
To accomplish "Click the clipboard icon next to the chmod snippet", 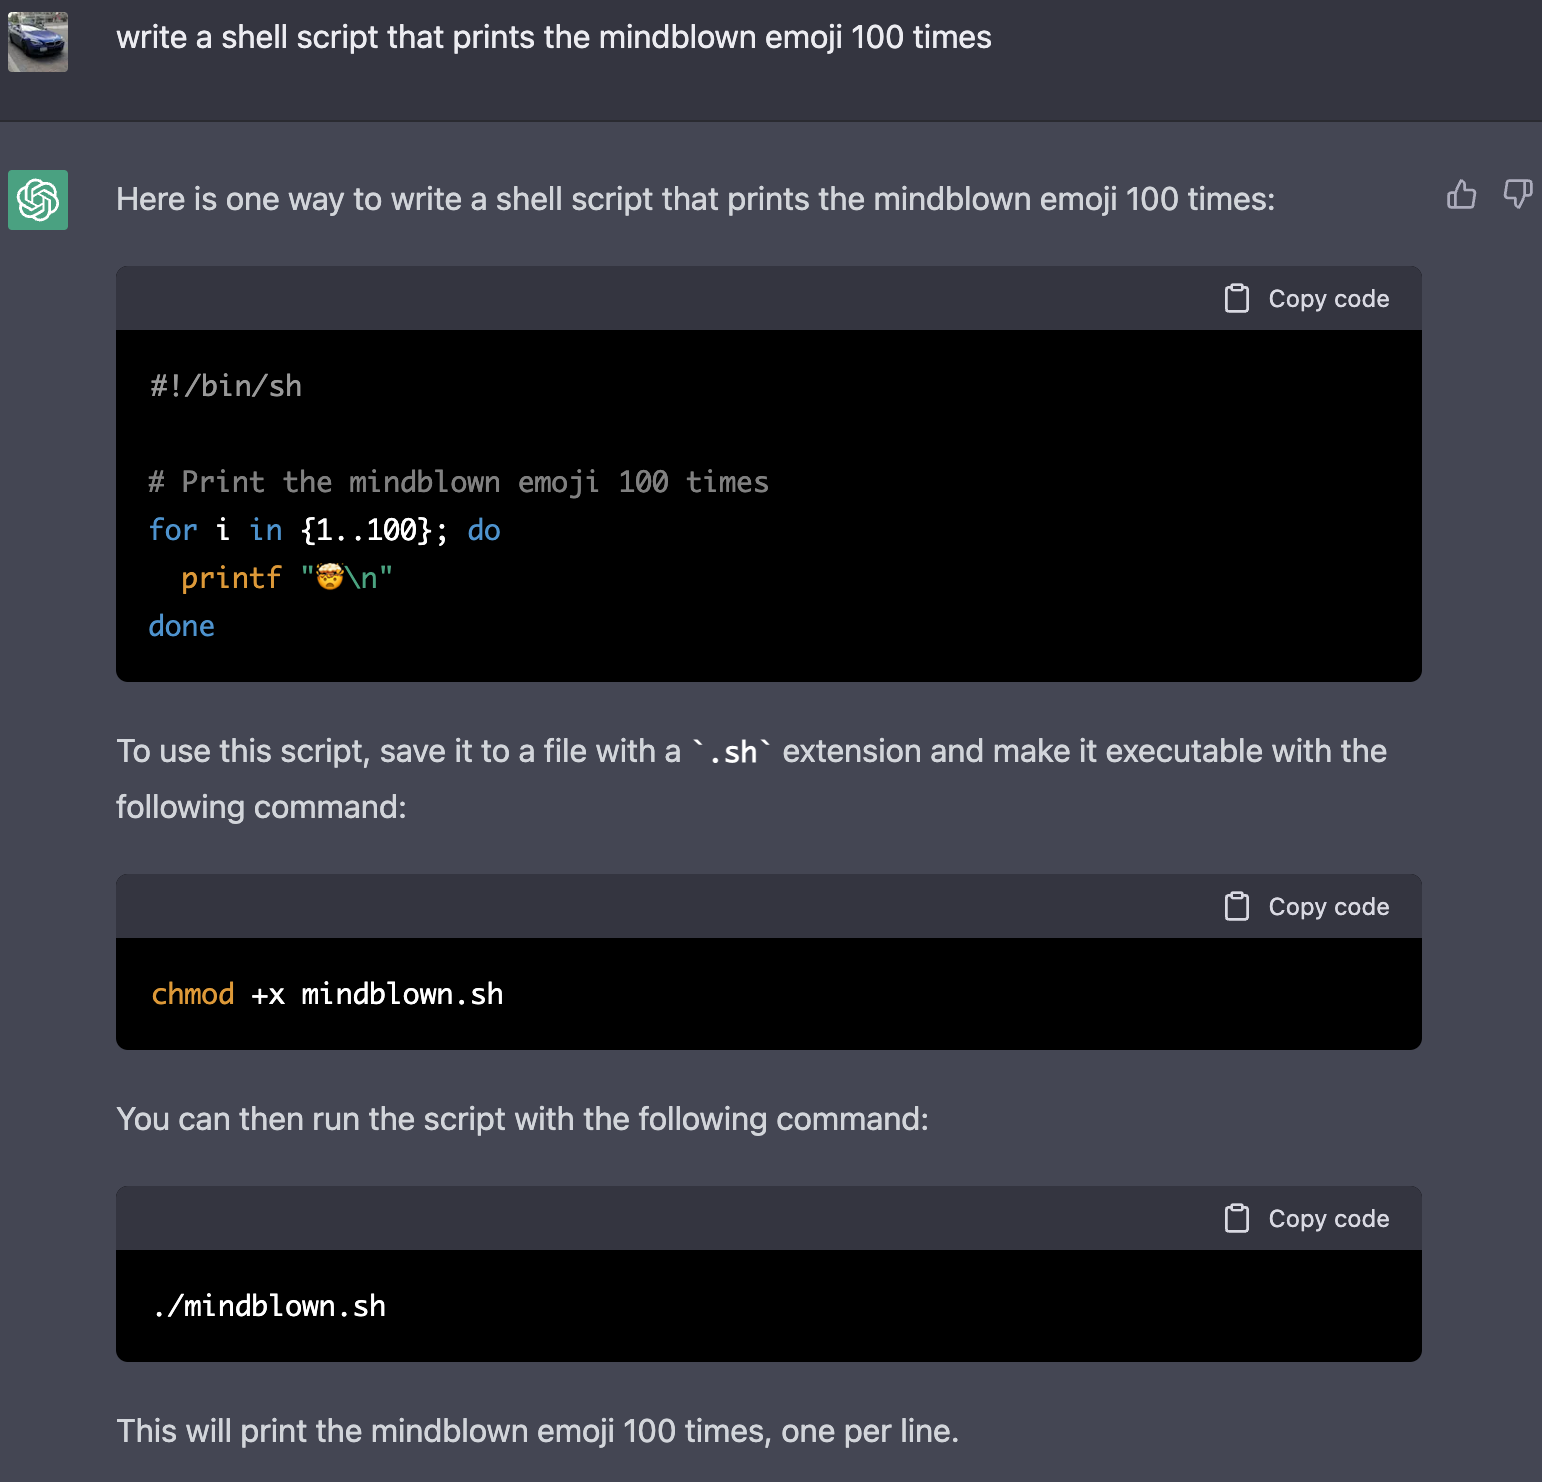I will point(1238,906).
